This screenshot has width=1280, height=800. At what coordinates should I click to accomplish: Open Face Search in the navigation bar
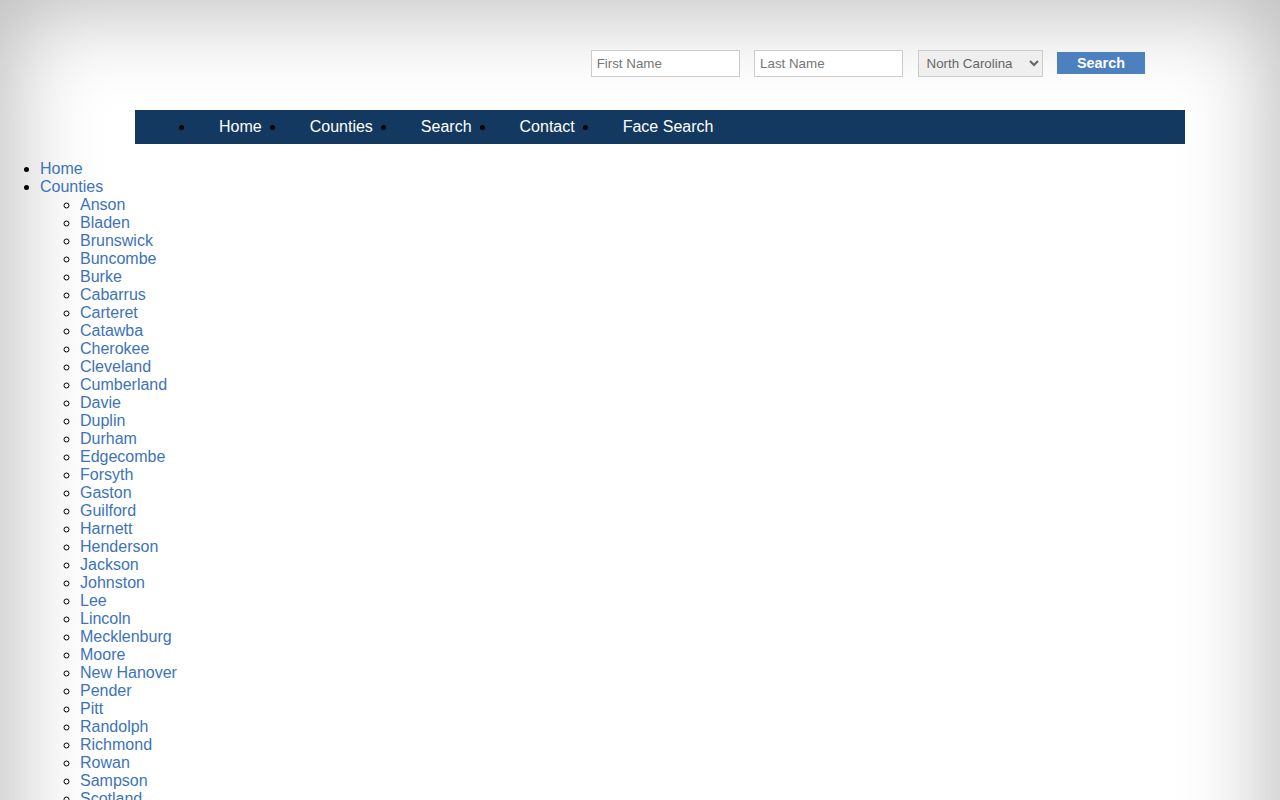(x=668, y=126)
